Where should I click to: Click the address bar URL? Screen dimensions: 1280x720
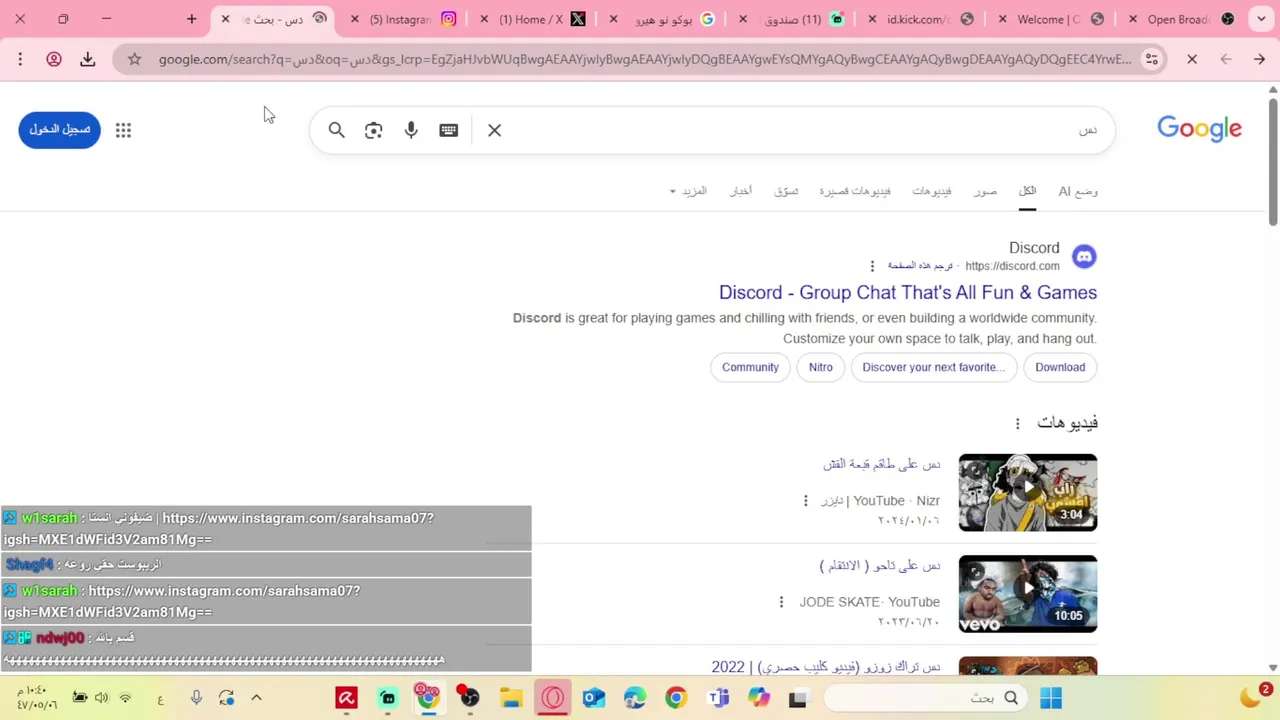tap(645, 59)
